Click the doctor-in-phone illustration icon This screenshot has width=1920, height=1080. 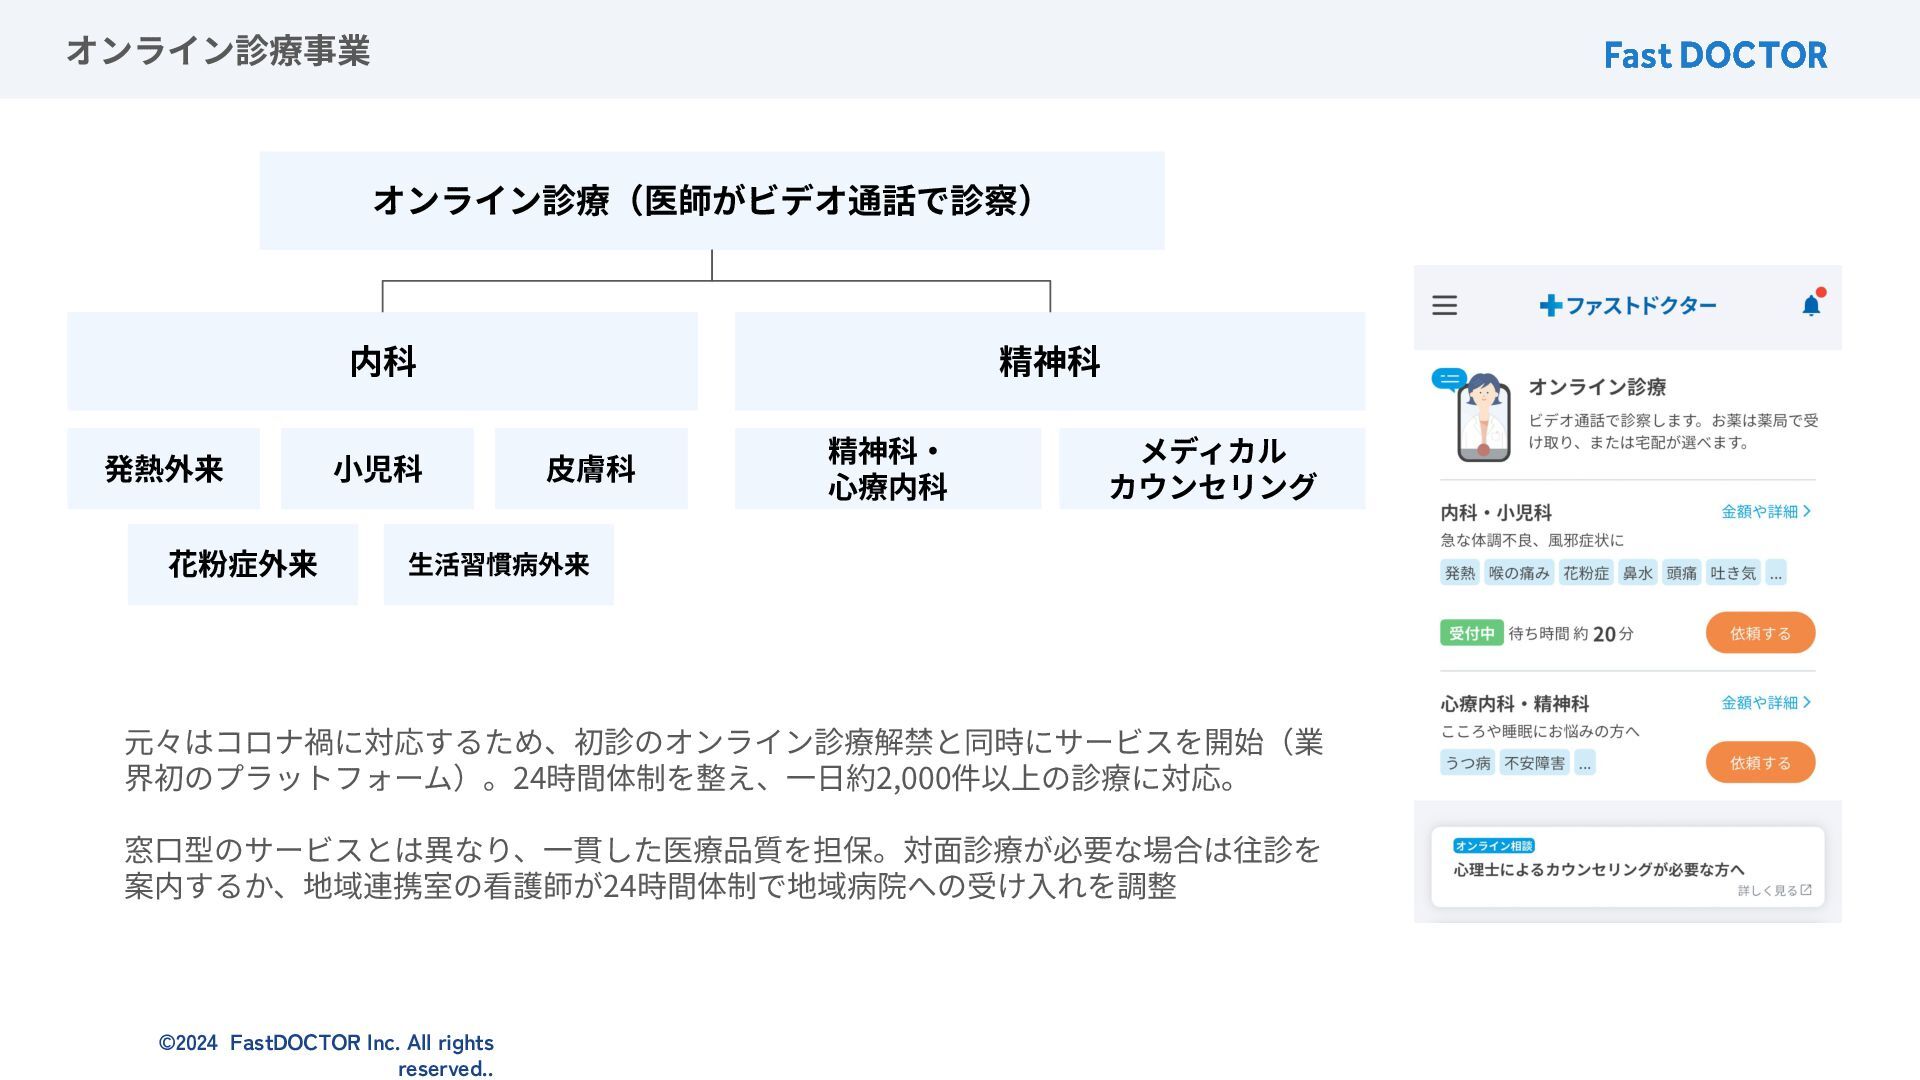tap(1483, 418)
